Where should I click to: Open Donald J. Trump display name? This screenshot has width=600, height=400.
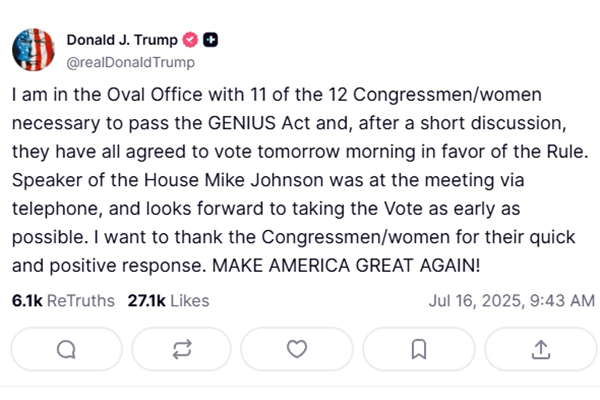pyautogui.click(x=122, y=40)
